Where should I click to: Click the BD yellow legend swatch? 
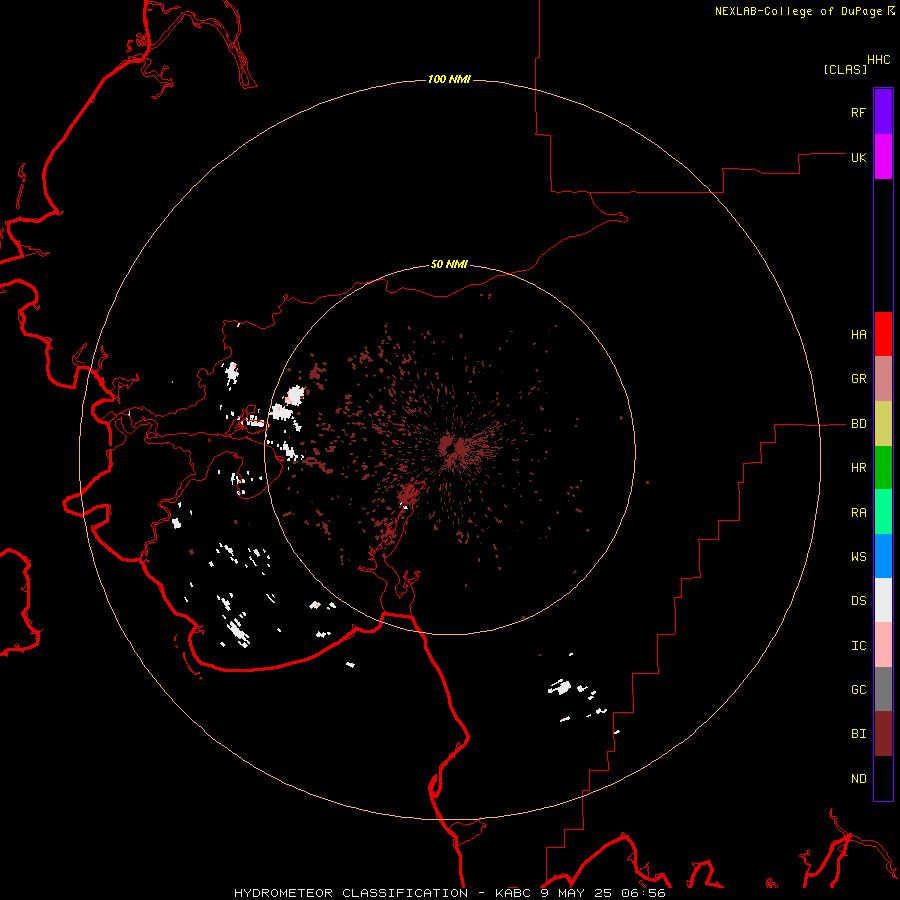click(883, 424)
